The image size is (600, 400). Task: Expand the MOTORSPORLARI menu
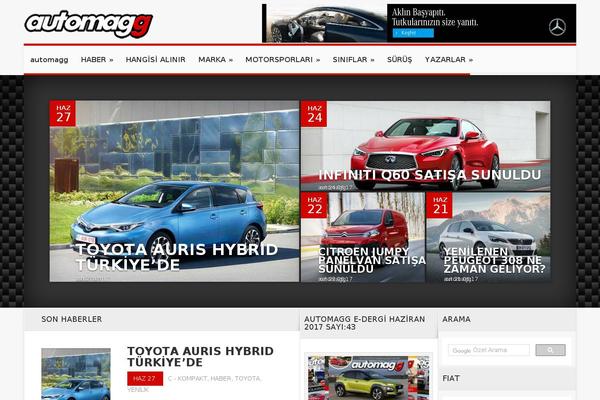click(283, 60)
